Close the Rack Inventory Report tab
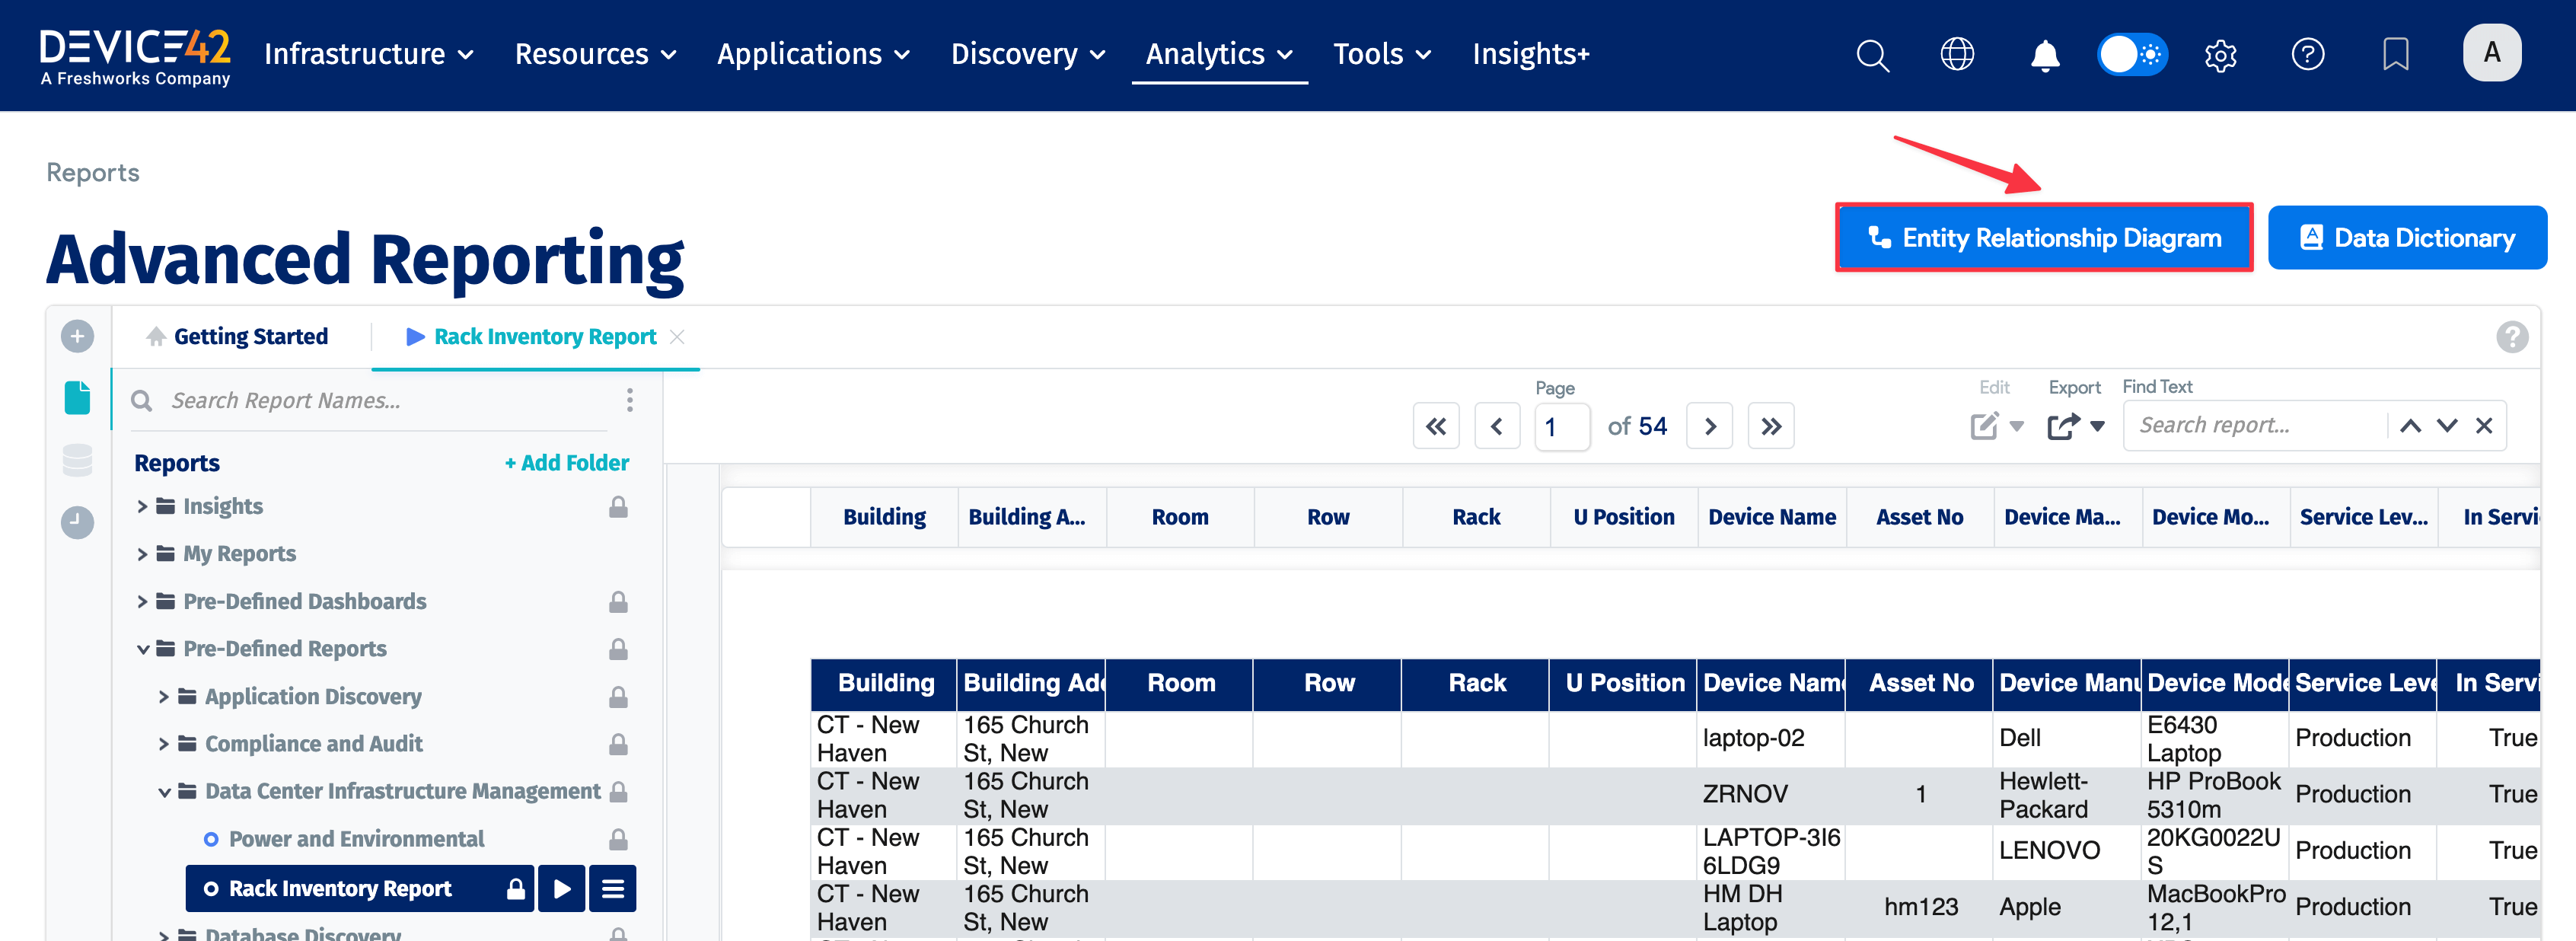The width and height of the screenshot is (2576, 941). point(677,337)
